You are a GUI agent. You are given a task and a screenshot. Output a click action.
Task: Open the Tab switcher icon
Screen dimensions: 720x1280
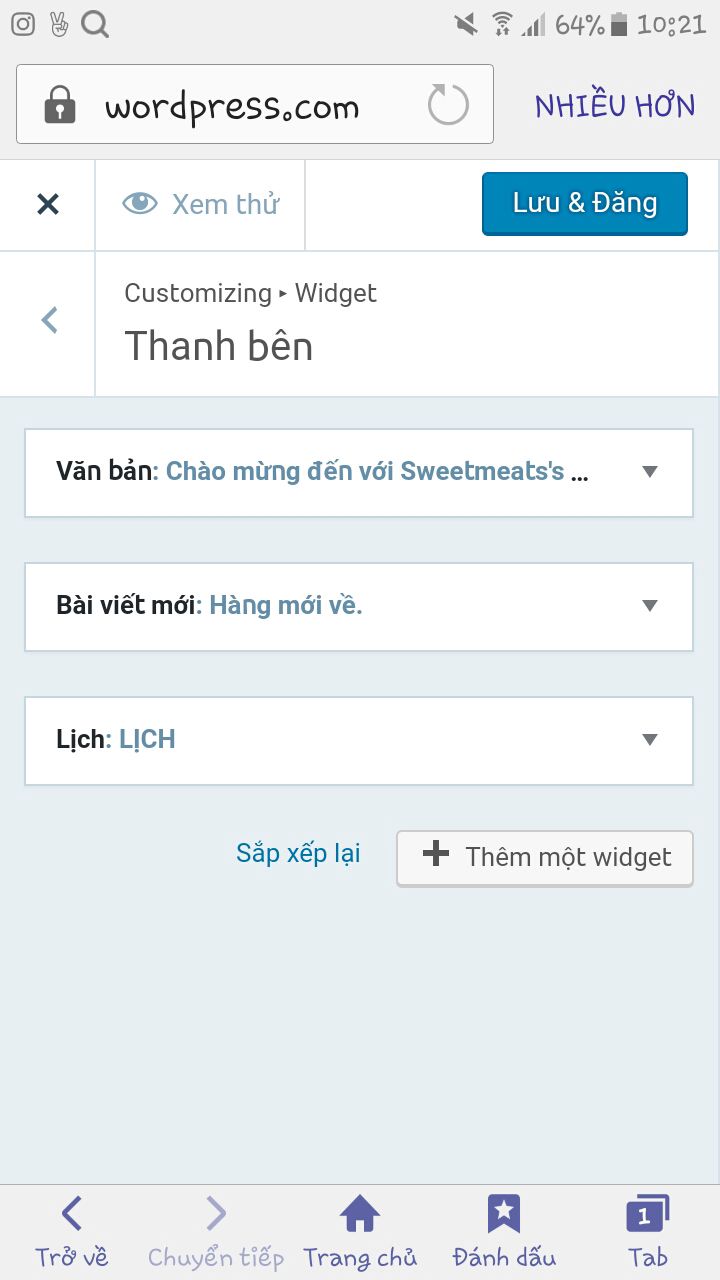point(647,1214)
